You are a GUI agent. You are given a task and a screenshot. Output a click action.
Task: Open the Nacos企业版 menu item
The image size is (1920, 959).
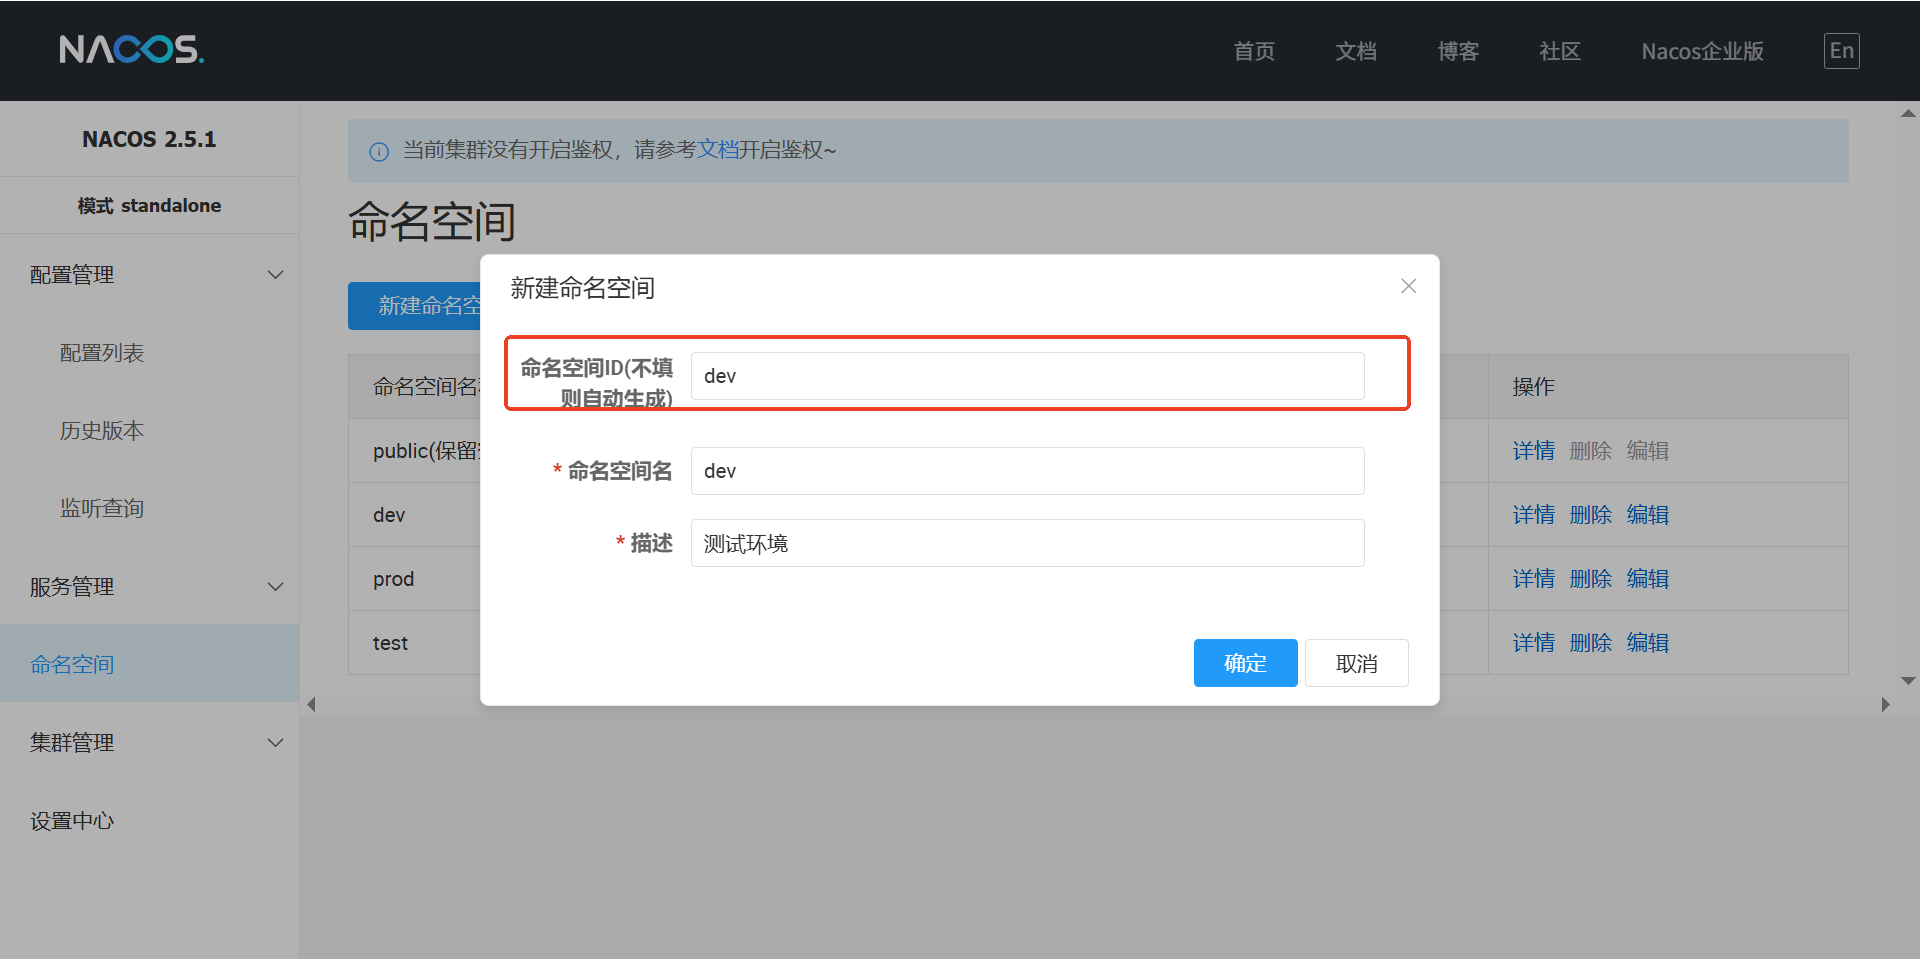[1702, 51]
